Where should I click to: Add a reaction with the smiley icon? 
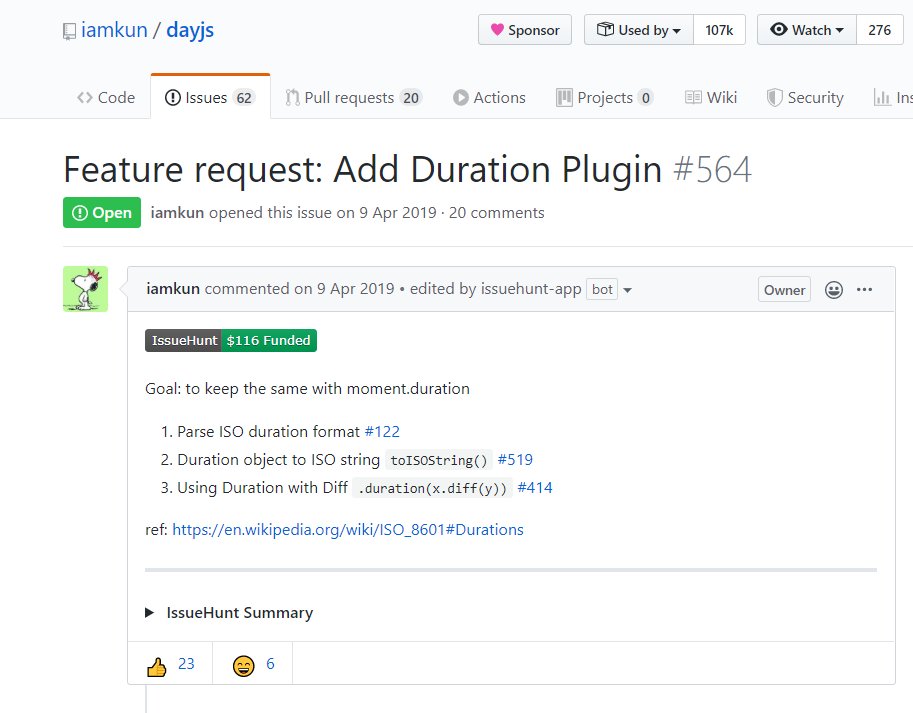click(x=834, y=289)
